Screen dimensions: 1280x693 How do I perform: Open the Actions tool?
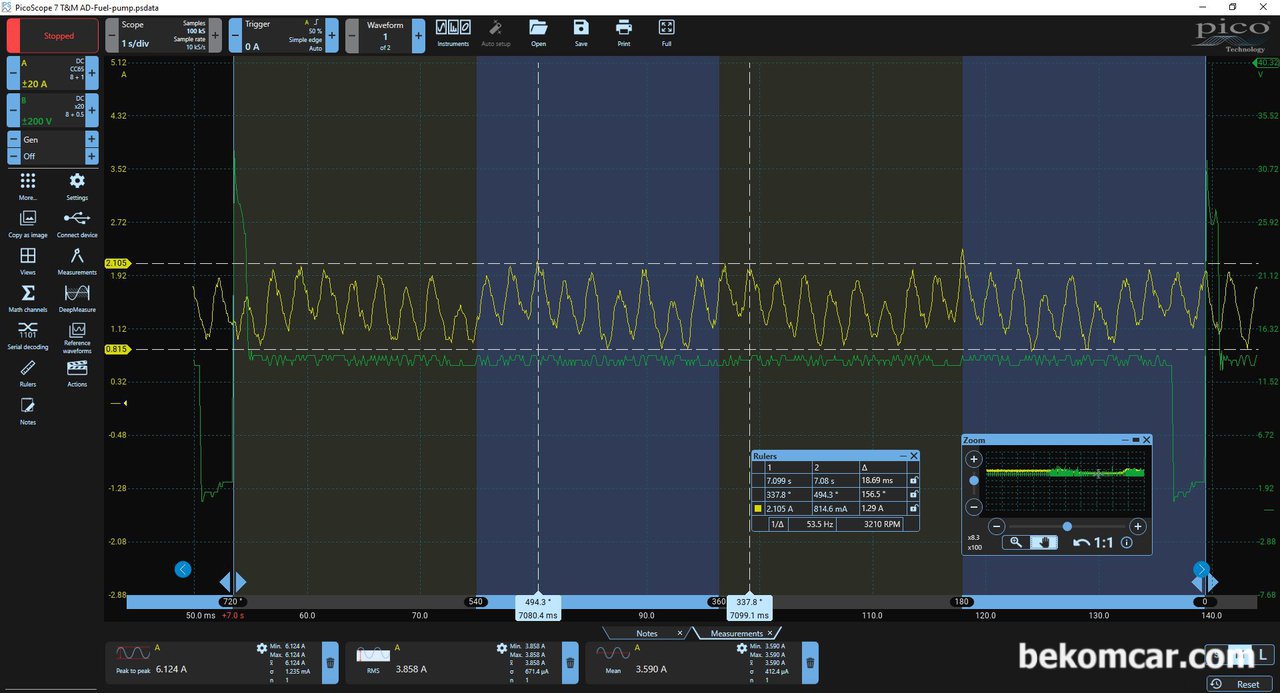click(x=77, y=373)
